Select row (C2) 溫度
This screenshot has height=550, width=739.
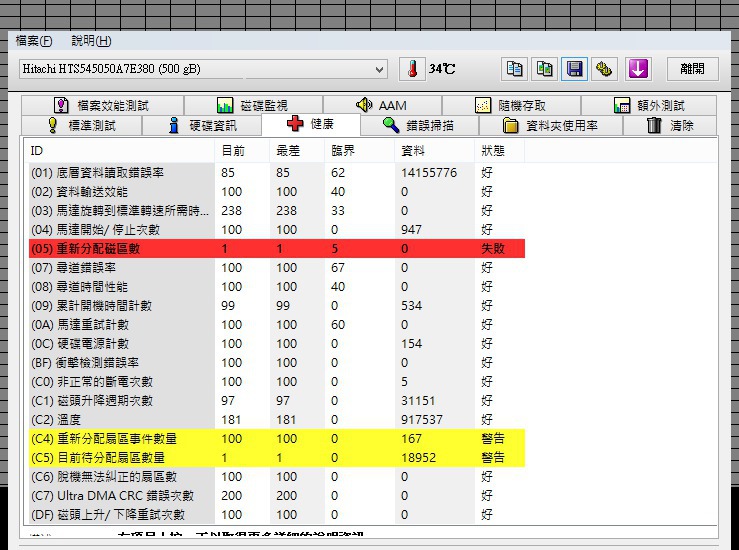[x=277, y=419]
